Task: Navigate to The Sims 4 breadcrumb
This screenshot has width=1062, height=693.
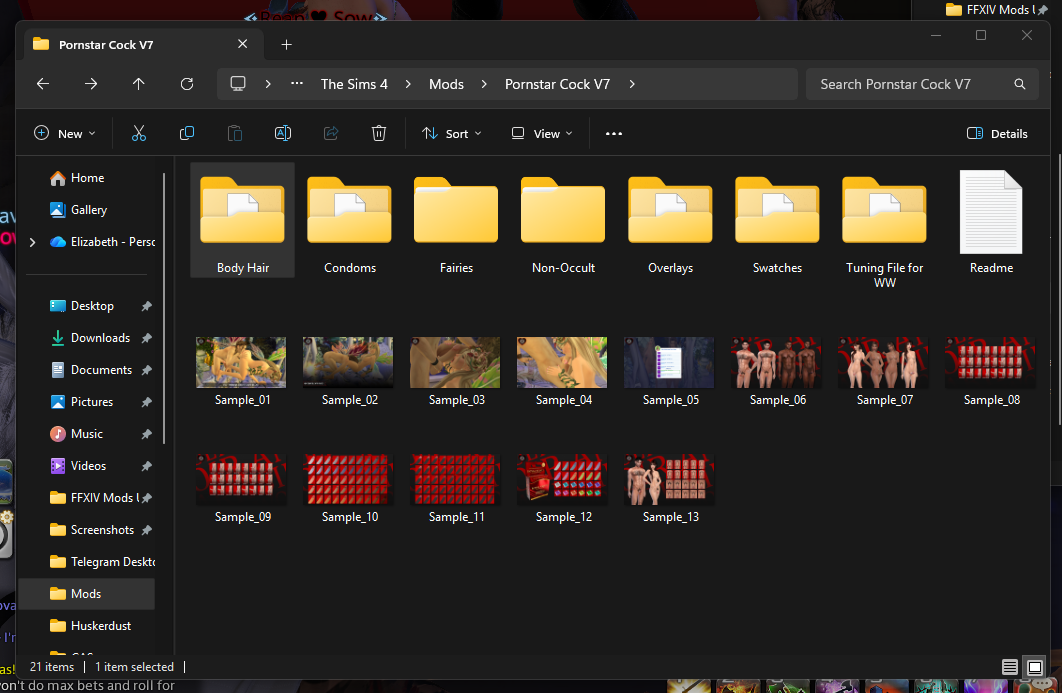Action: pyautogui.click(x=354, y=84)
